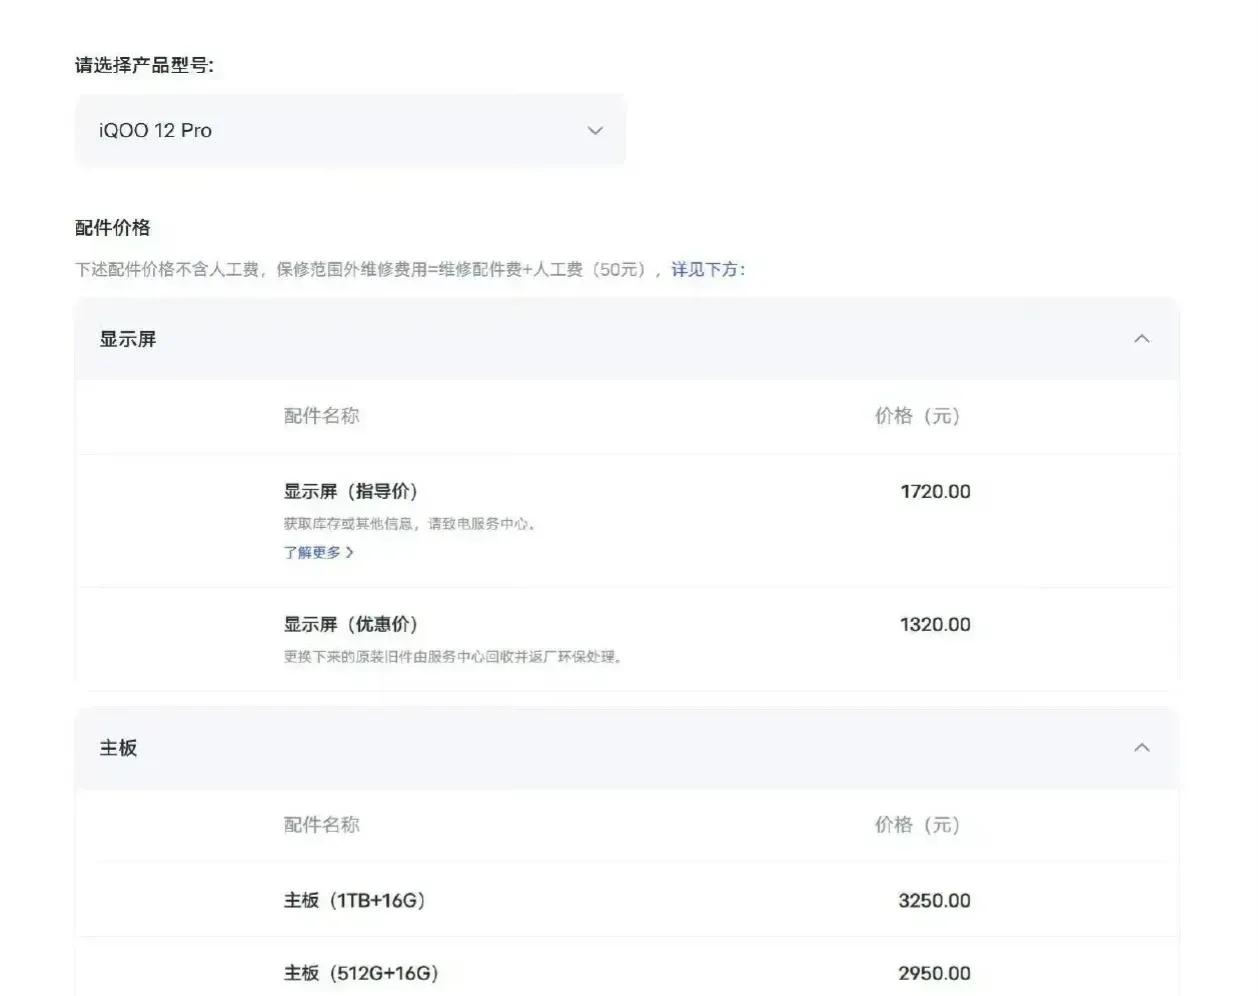Select the 主板（1TB+16G）row name
The width and height of the screenshot is (1258, 996).
point(354,900)
